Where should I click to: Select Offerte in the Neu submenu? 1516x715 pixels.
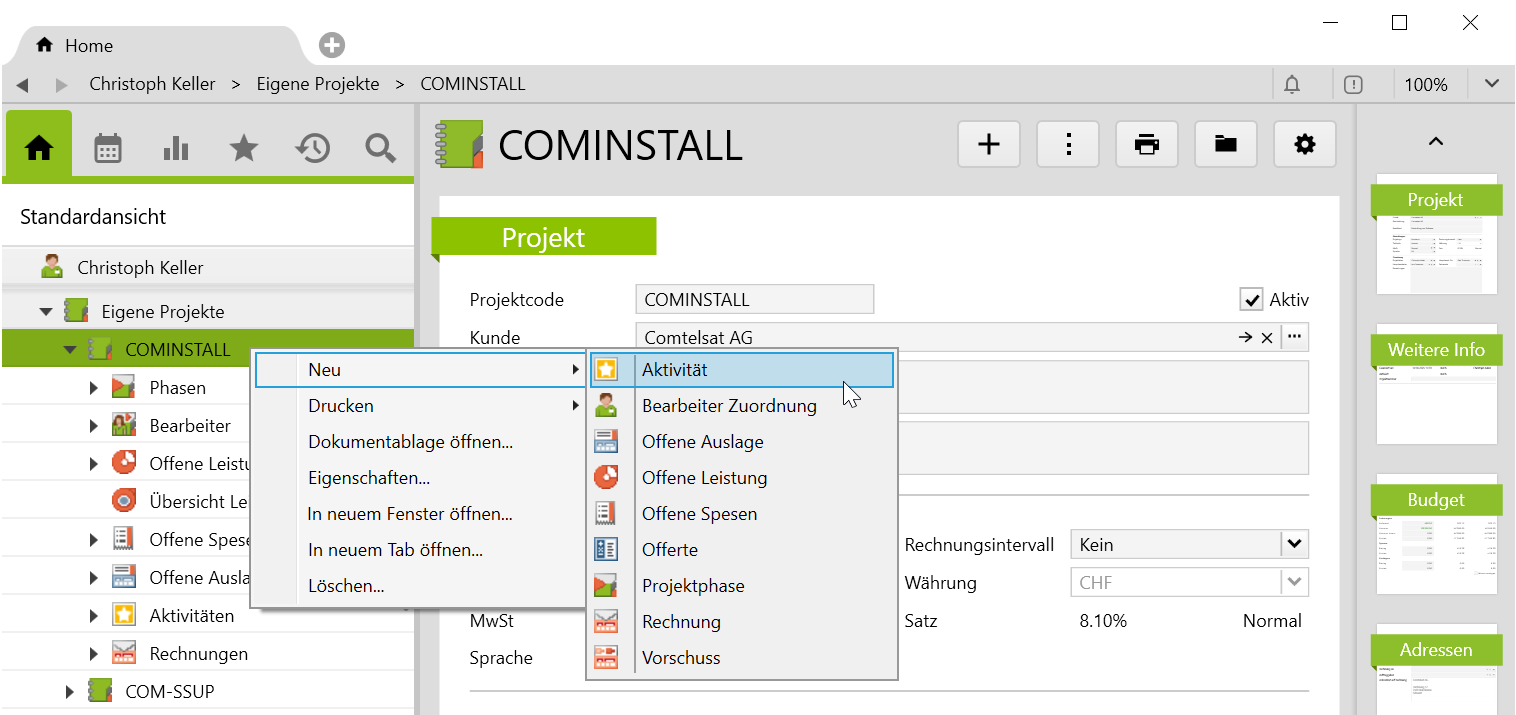[x=670, y=550]
